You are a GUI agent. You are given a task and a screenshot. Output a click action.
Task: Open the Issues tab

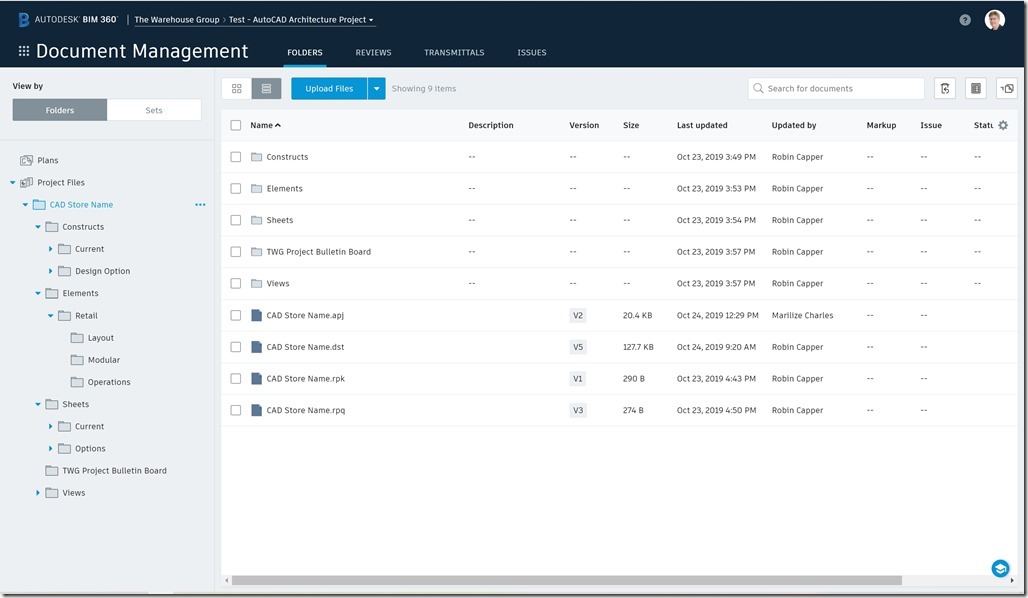tap(531, 52)
